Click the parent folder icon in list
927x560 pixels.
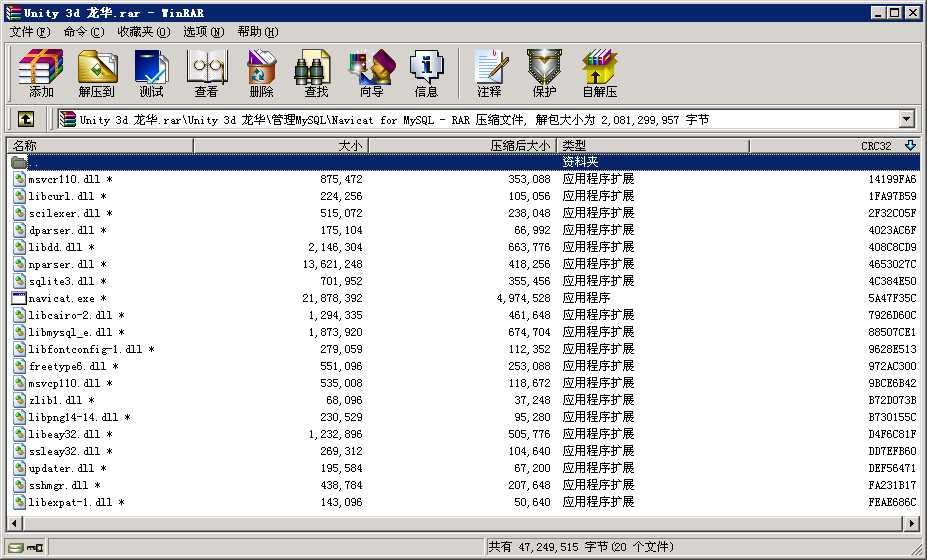coord(19,162)
